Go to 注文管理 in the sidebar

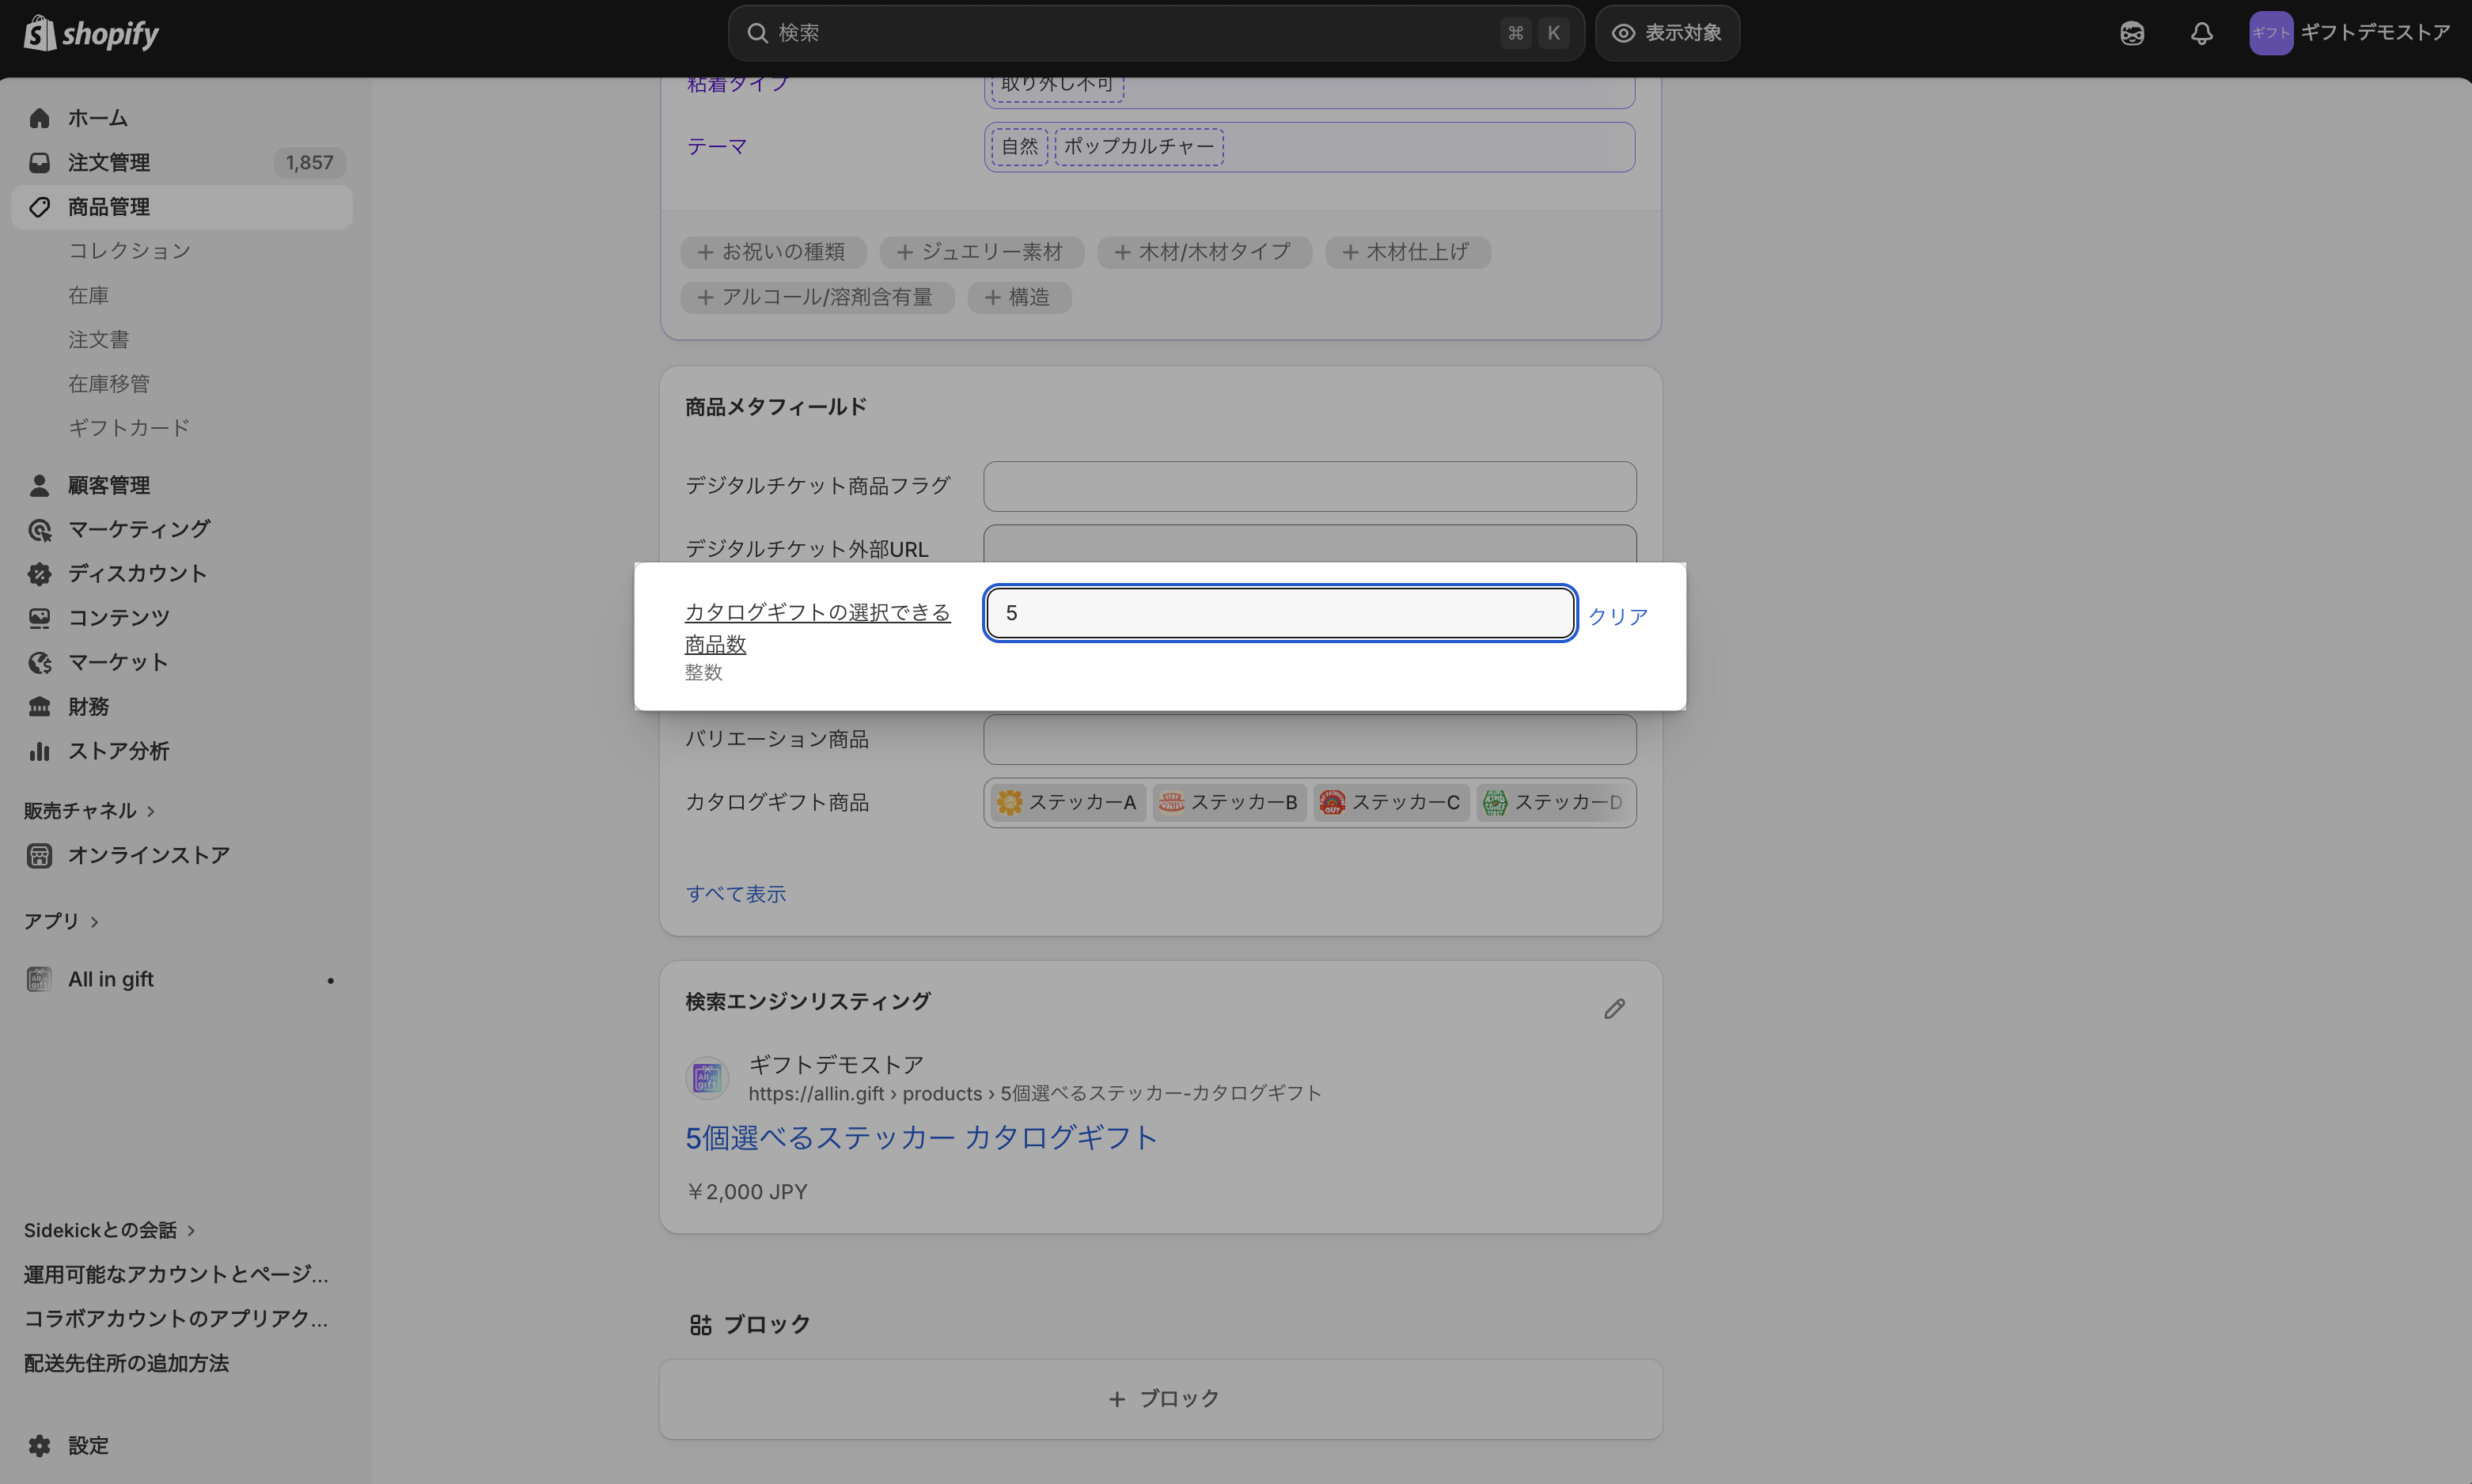click(x=108, y=162)
